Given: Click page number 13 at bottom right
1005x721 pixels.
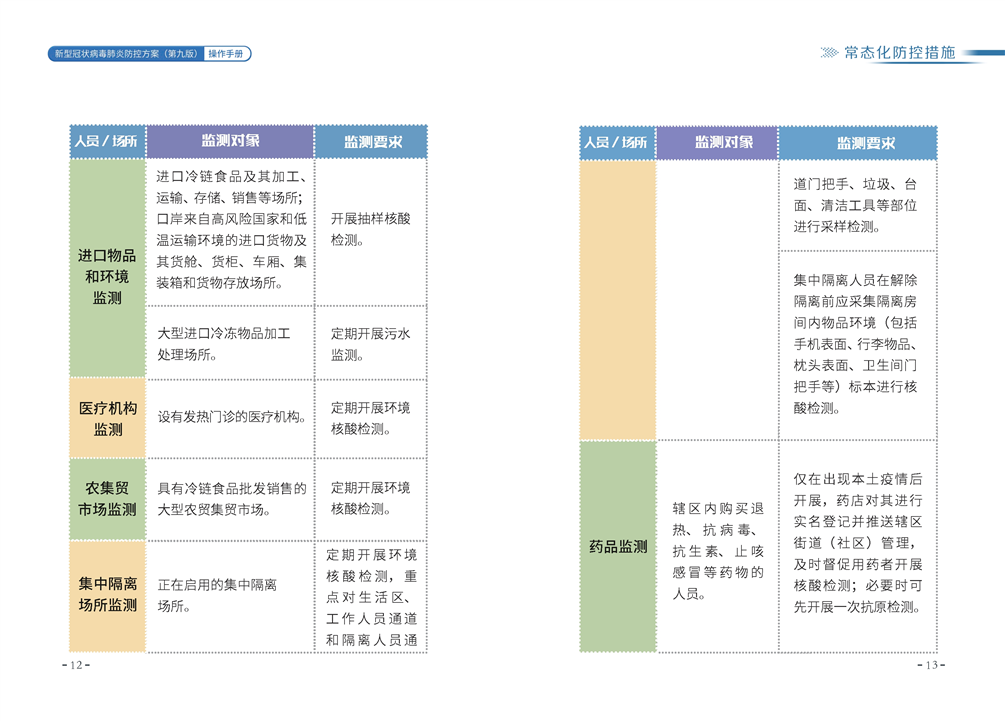Looking at the screenshot, I should (x=928, y=666).
